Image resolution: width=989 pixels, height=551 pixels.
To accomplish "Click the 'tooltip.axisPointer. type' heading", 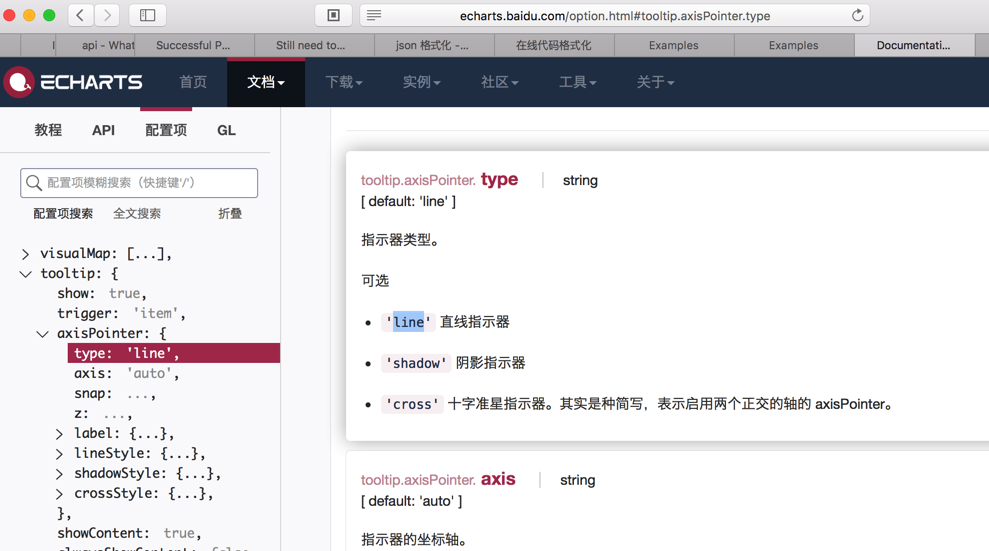I will point(439,180).
